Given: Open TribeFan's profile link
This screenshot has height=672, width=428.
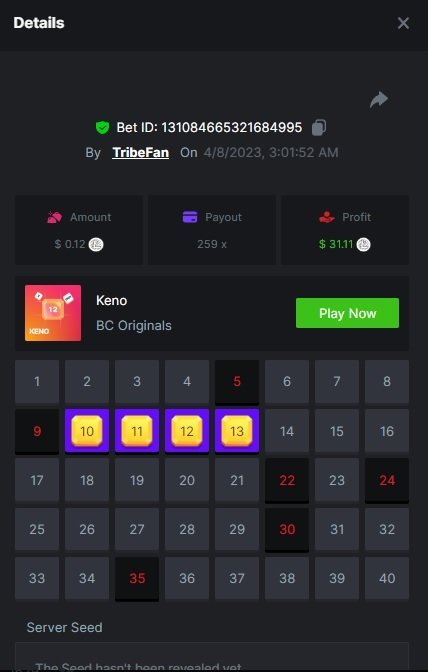Looking at the screenshot, I should point(141,153).
